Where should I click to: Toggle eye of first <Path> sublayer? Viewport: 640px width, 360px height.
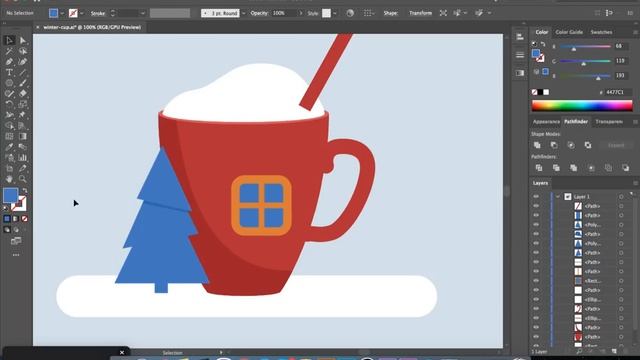click(x=536, y=206)
